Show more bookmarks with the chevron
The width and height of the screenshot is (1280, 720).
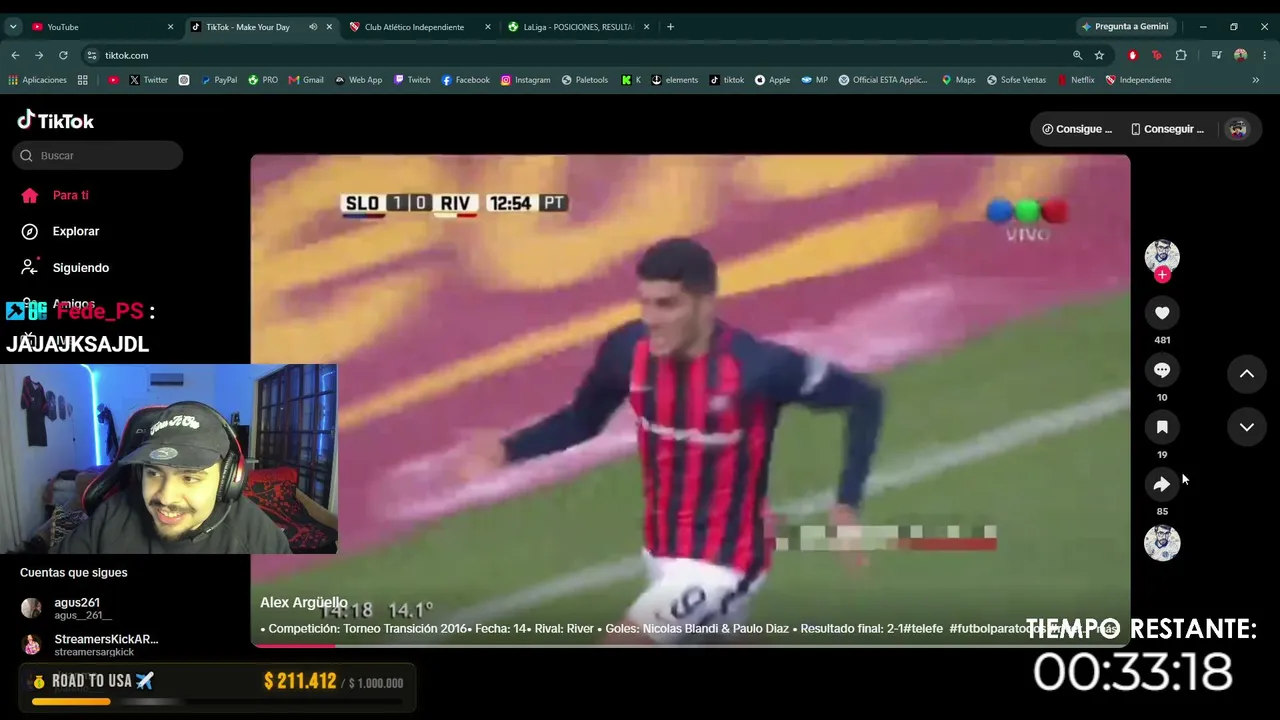click(1256, 80)
